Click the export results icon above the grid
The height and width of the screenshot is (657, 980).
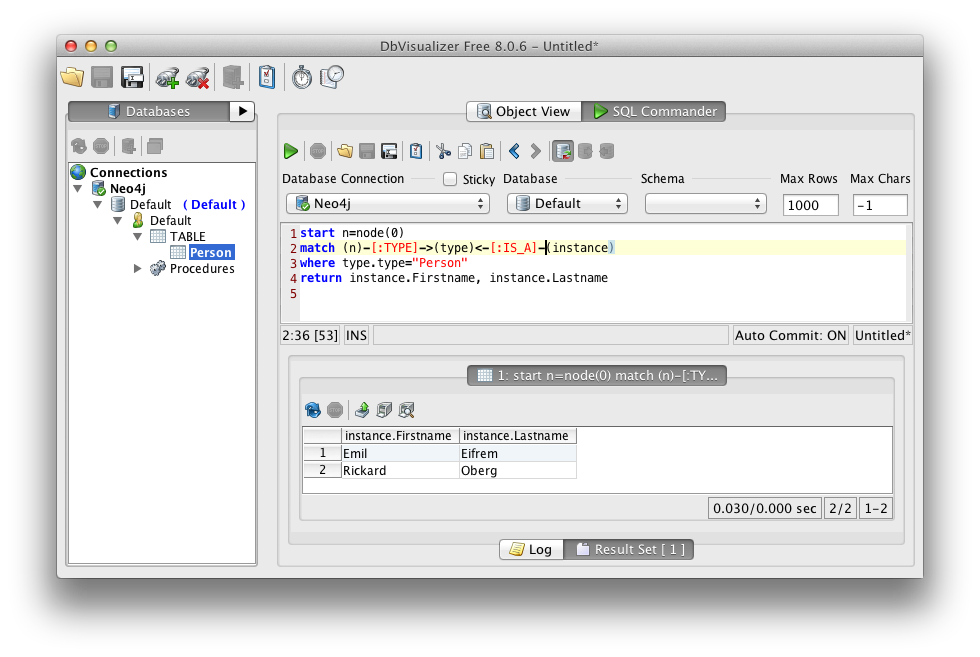pyautogui.click(x=362, y=410)
